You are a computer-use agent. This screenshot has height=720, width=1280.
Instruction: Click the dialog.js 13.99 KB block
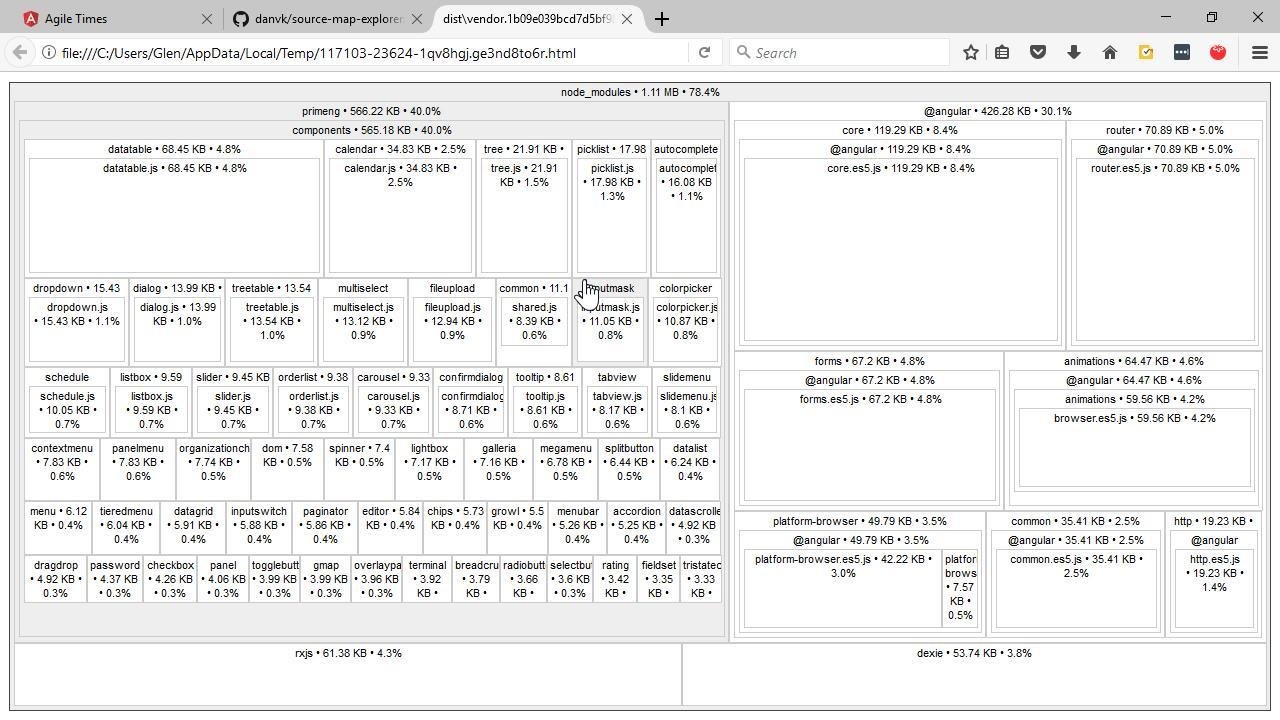177,329
